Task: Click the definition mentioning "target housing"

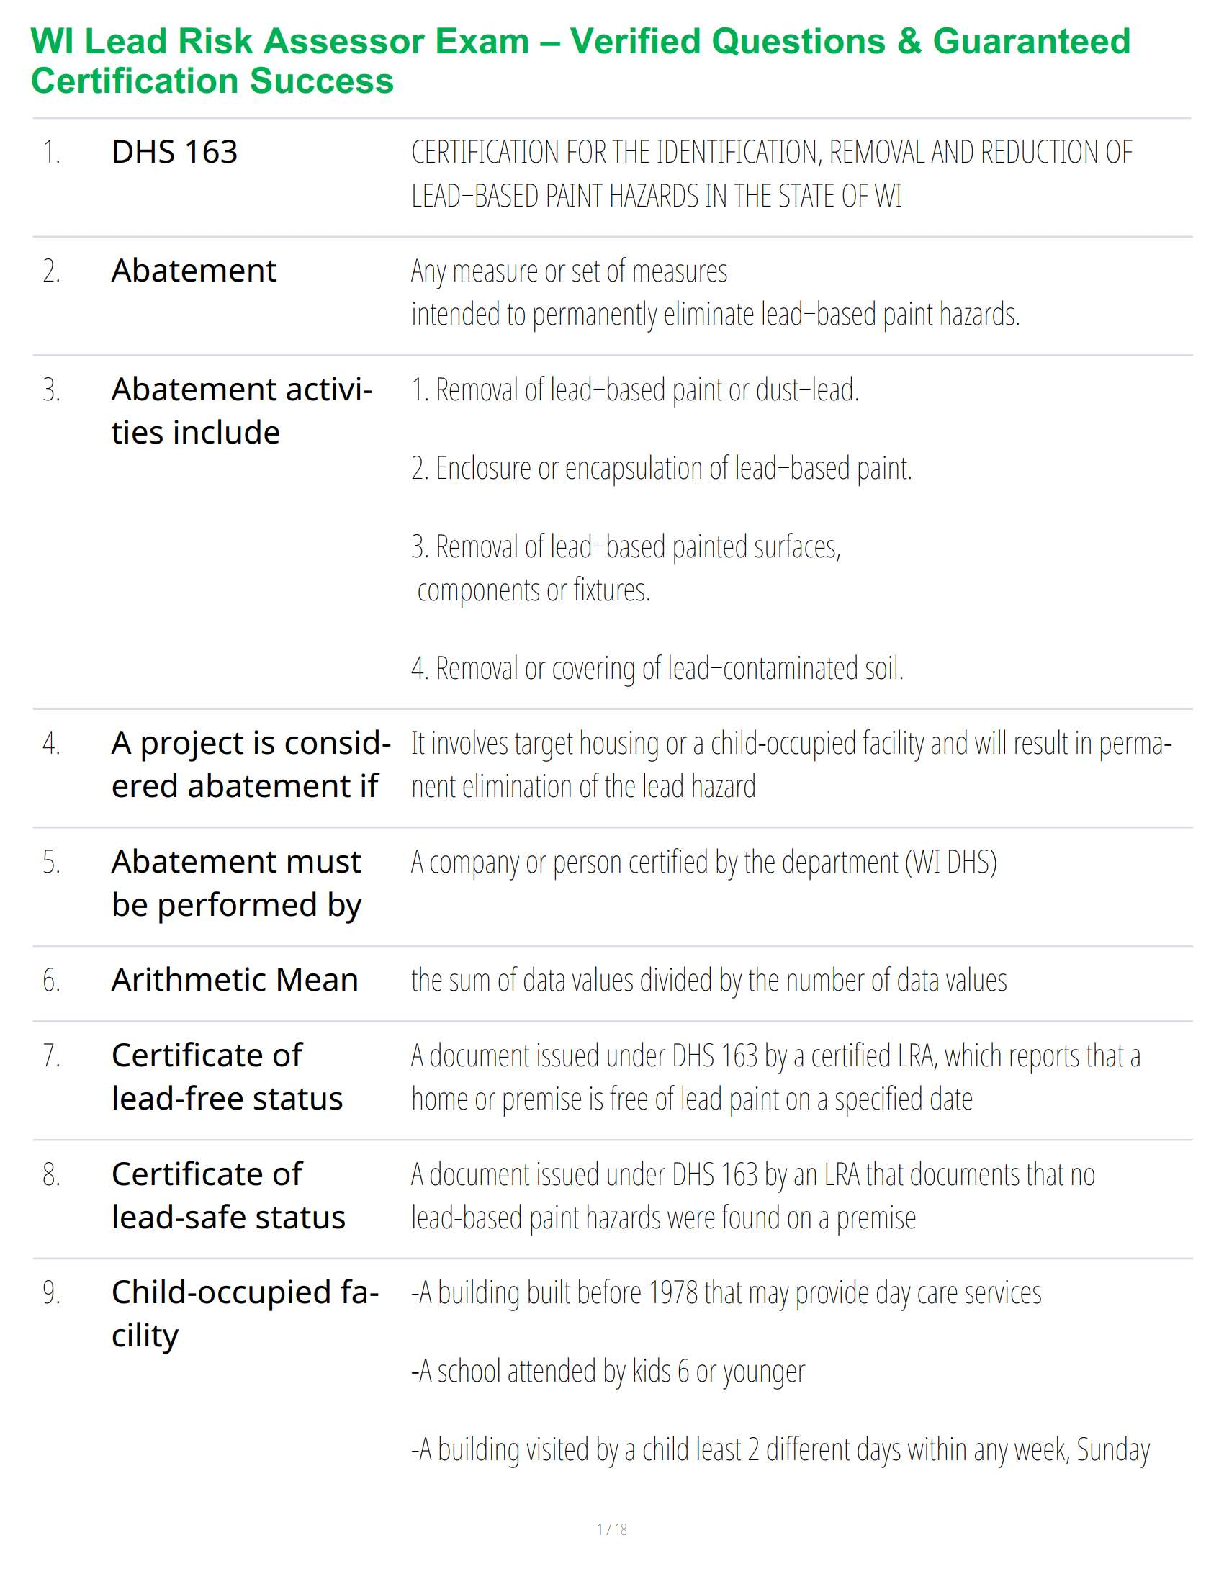Action: (790, 765)
